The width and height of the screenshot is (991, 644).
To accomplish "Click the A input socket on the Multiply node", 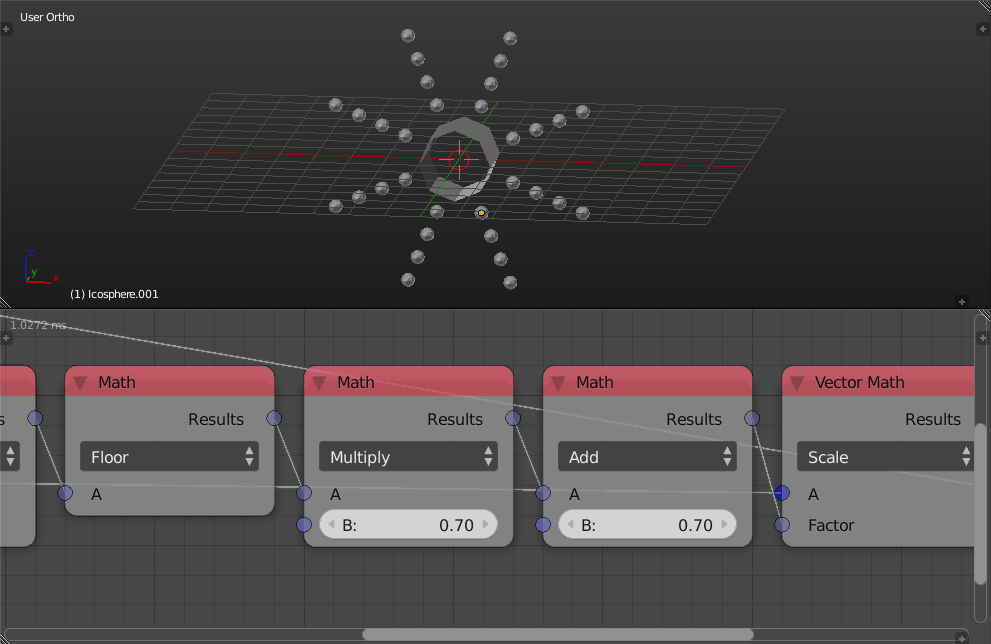I will pos(304,493).
